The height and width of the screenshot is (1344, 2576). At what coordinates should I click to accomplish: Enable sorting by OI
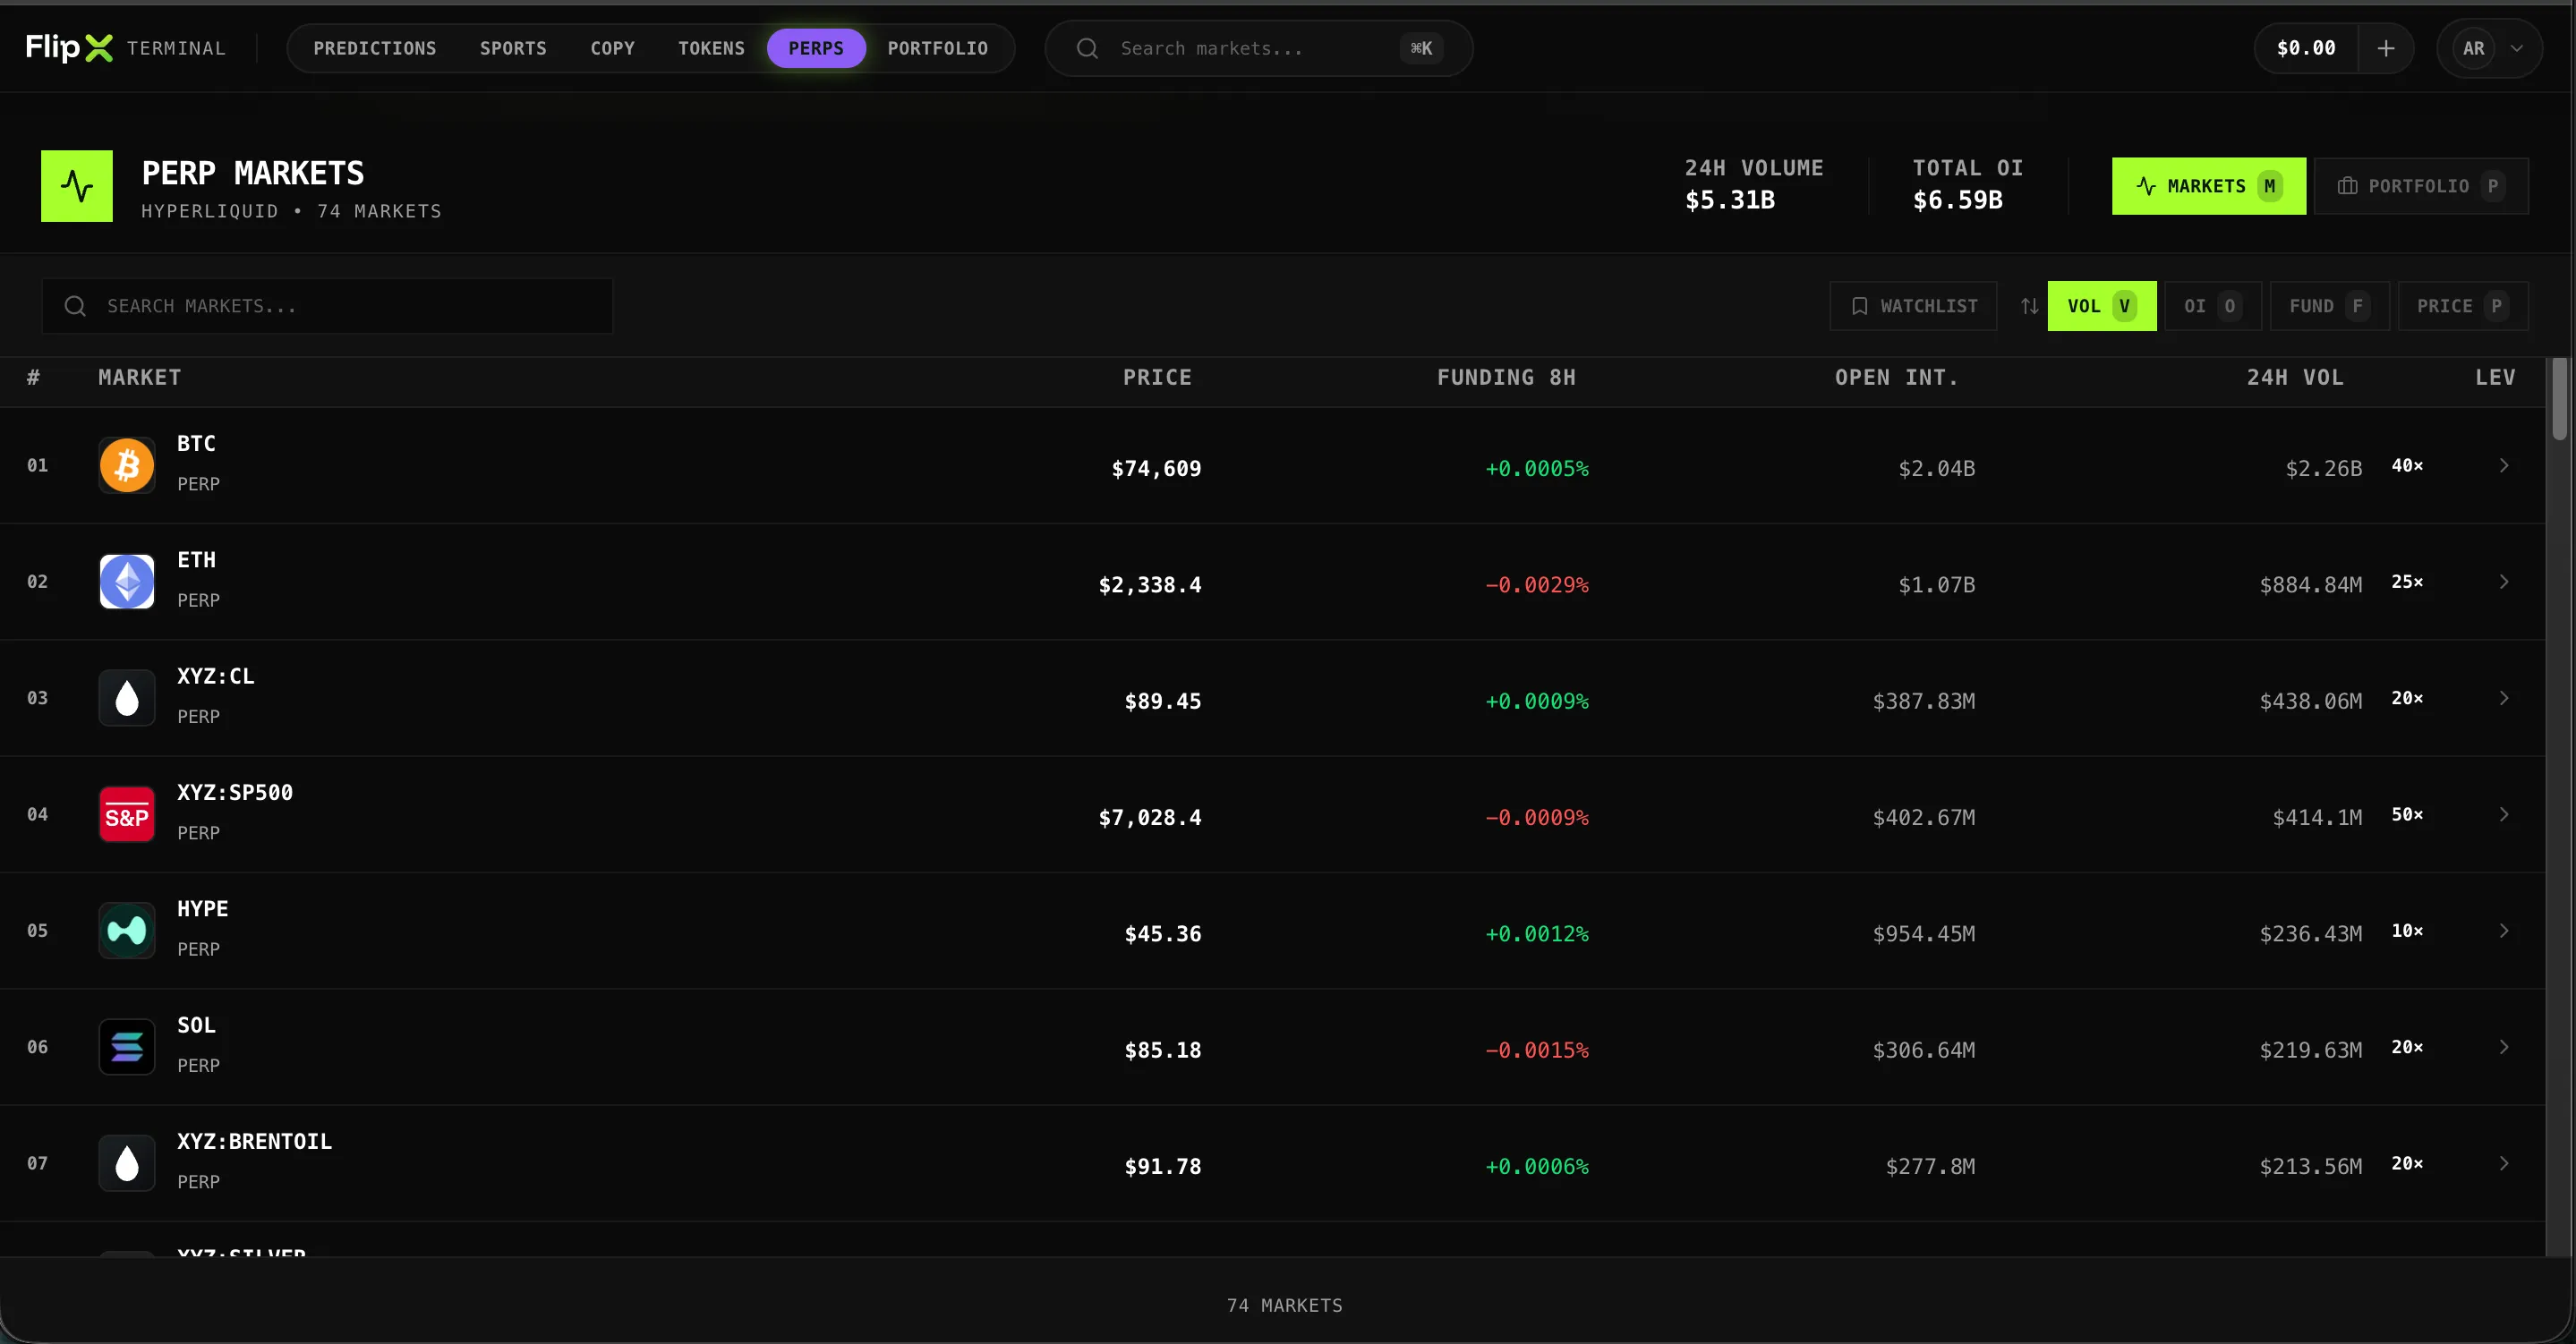pyautogui.click(x=2212, y=306)
